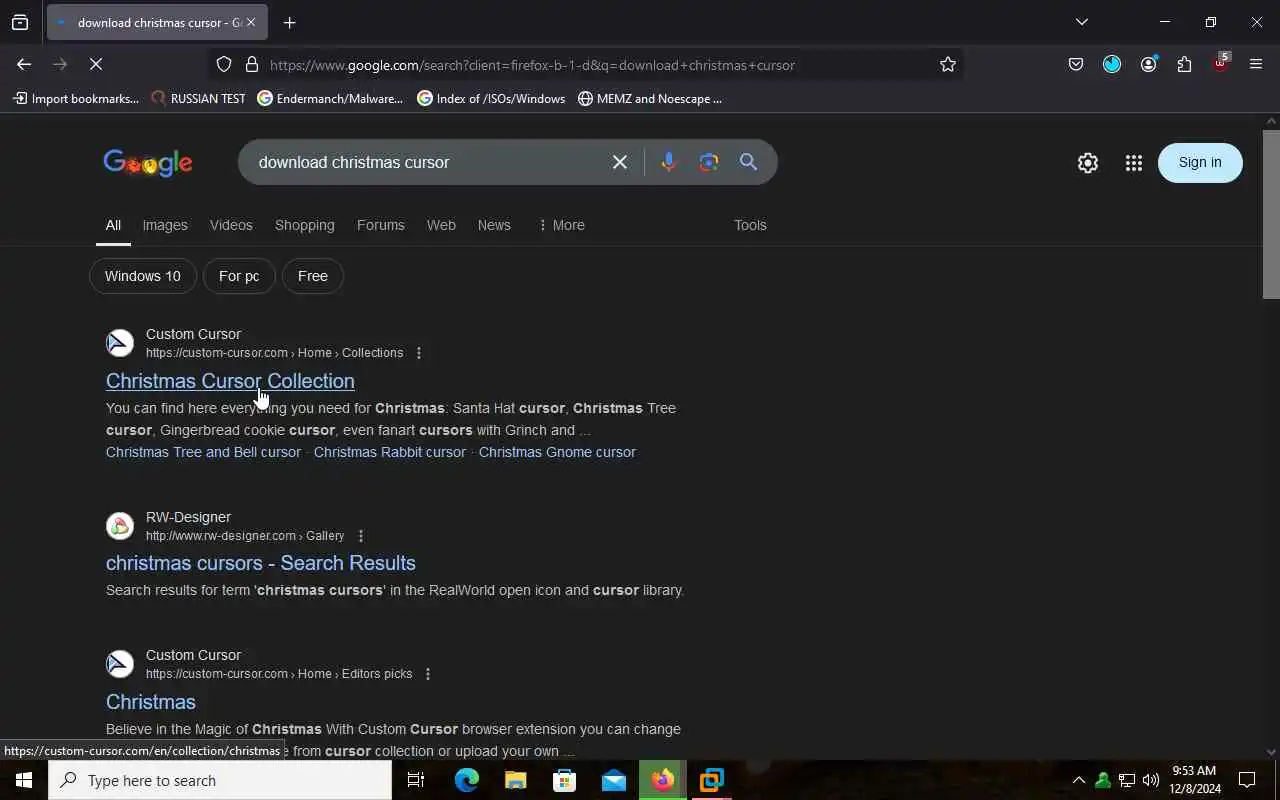Viewport: 1280px width, 800px height.
Task: Open Task View on taskbar
Action: tap(416, 780)
